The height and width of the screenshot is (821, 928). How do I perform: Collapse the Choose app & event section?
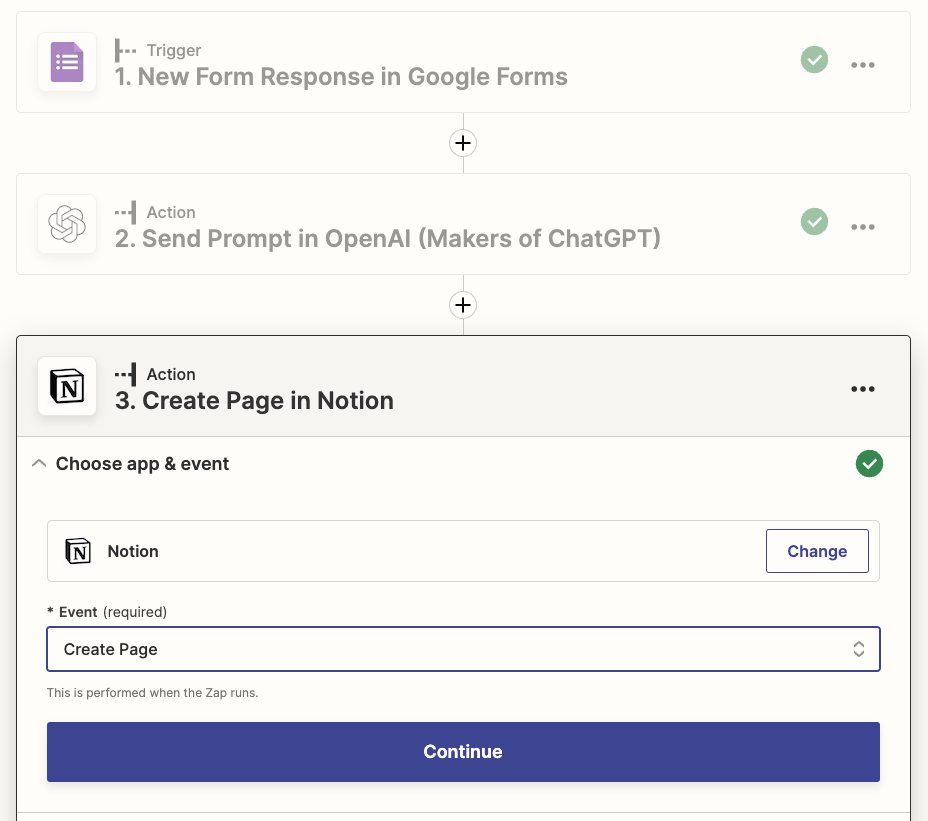[x=39, y=464]
